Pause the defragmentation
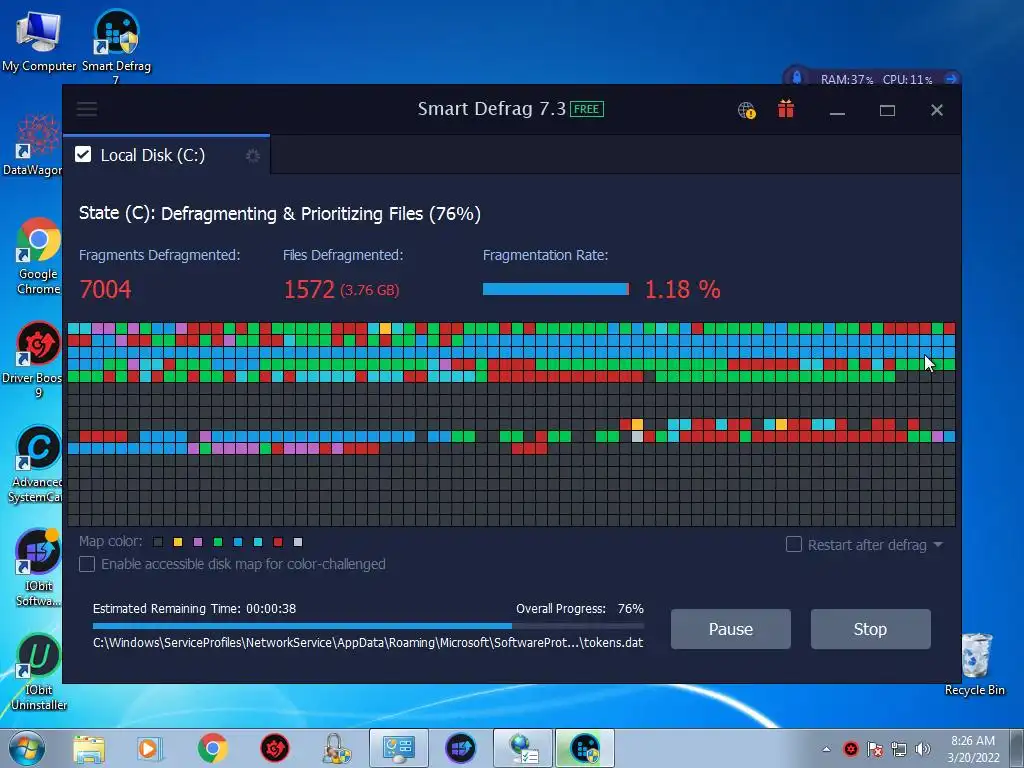Image resolution: width=1024 pixels, height=768 pixels. tap(731, 629)
